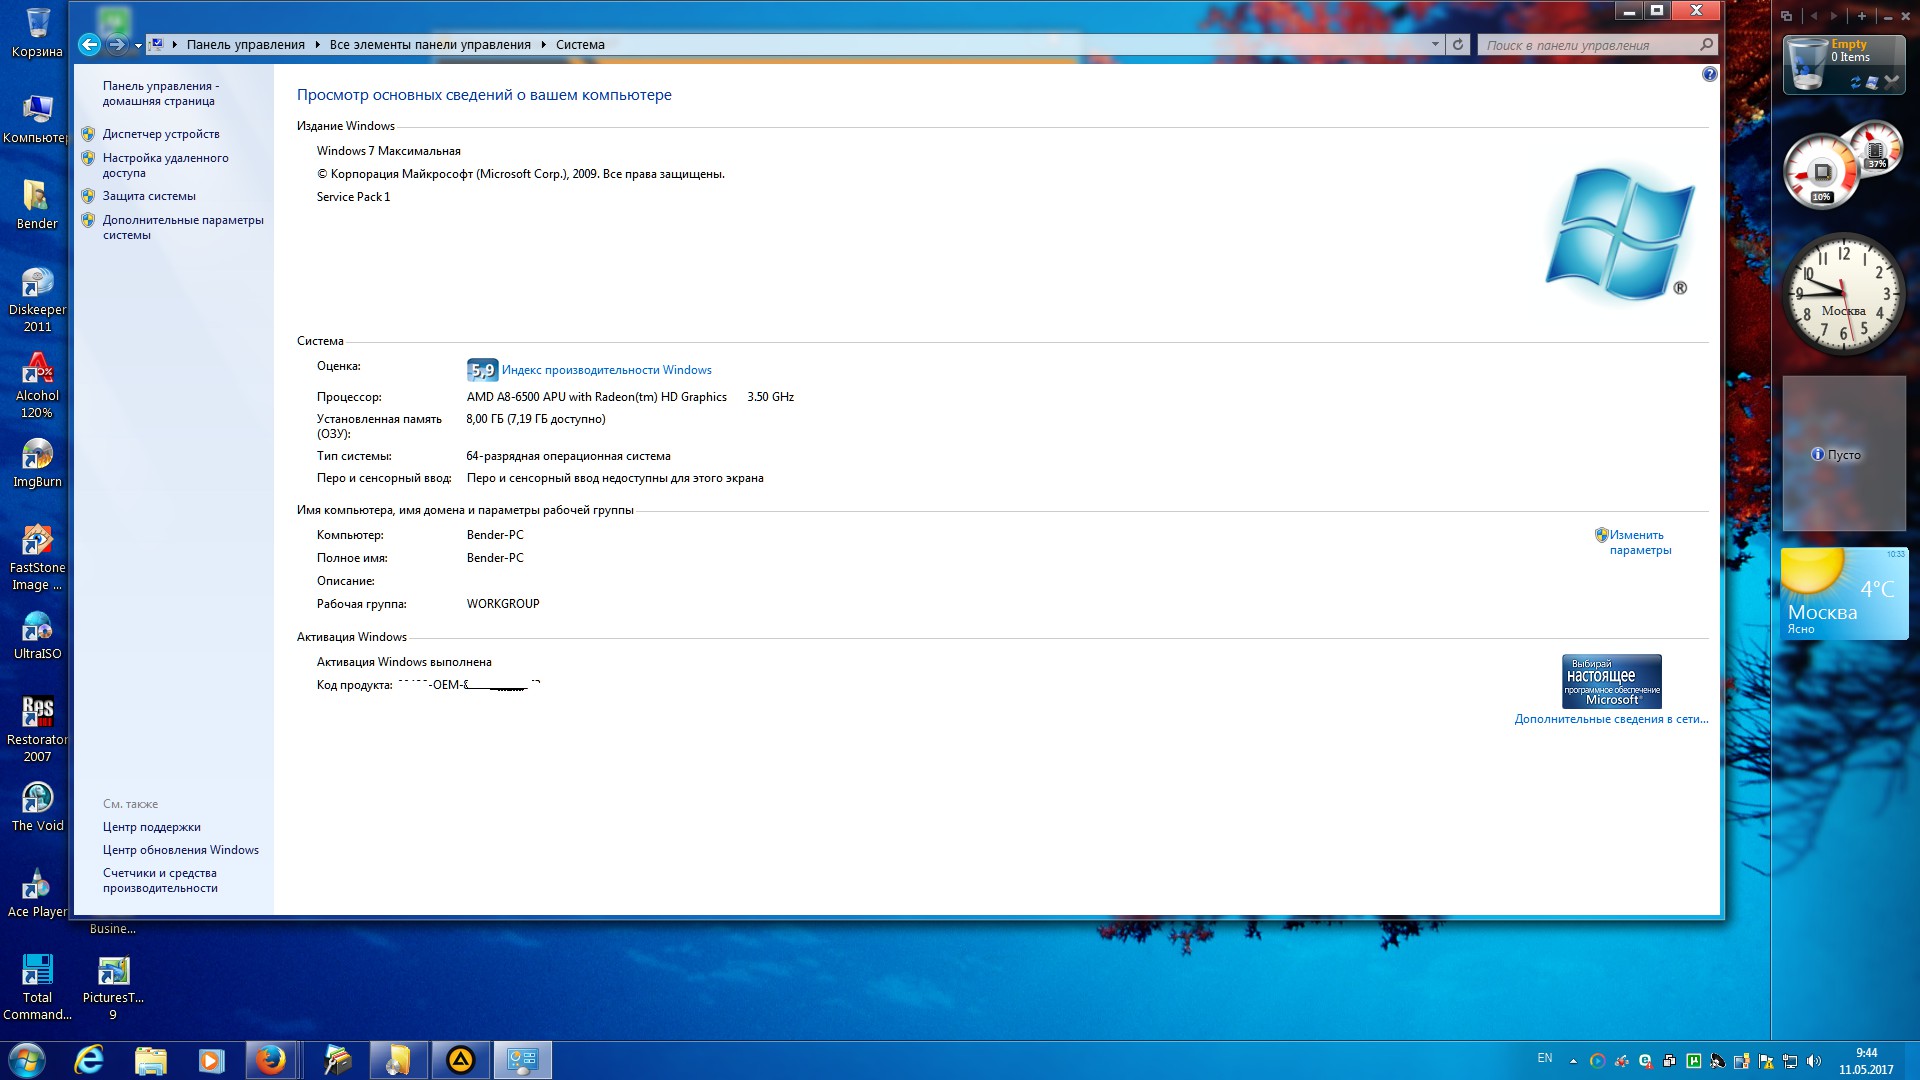
Task: Launch UltraISO from desktop
Action: (37, 636)
